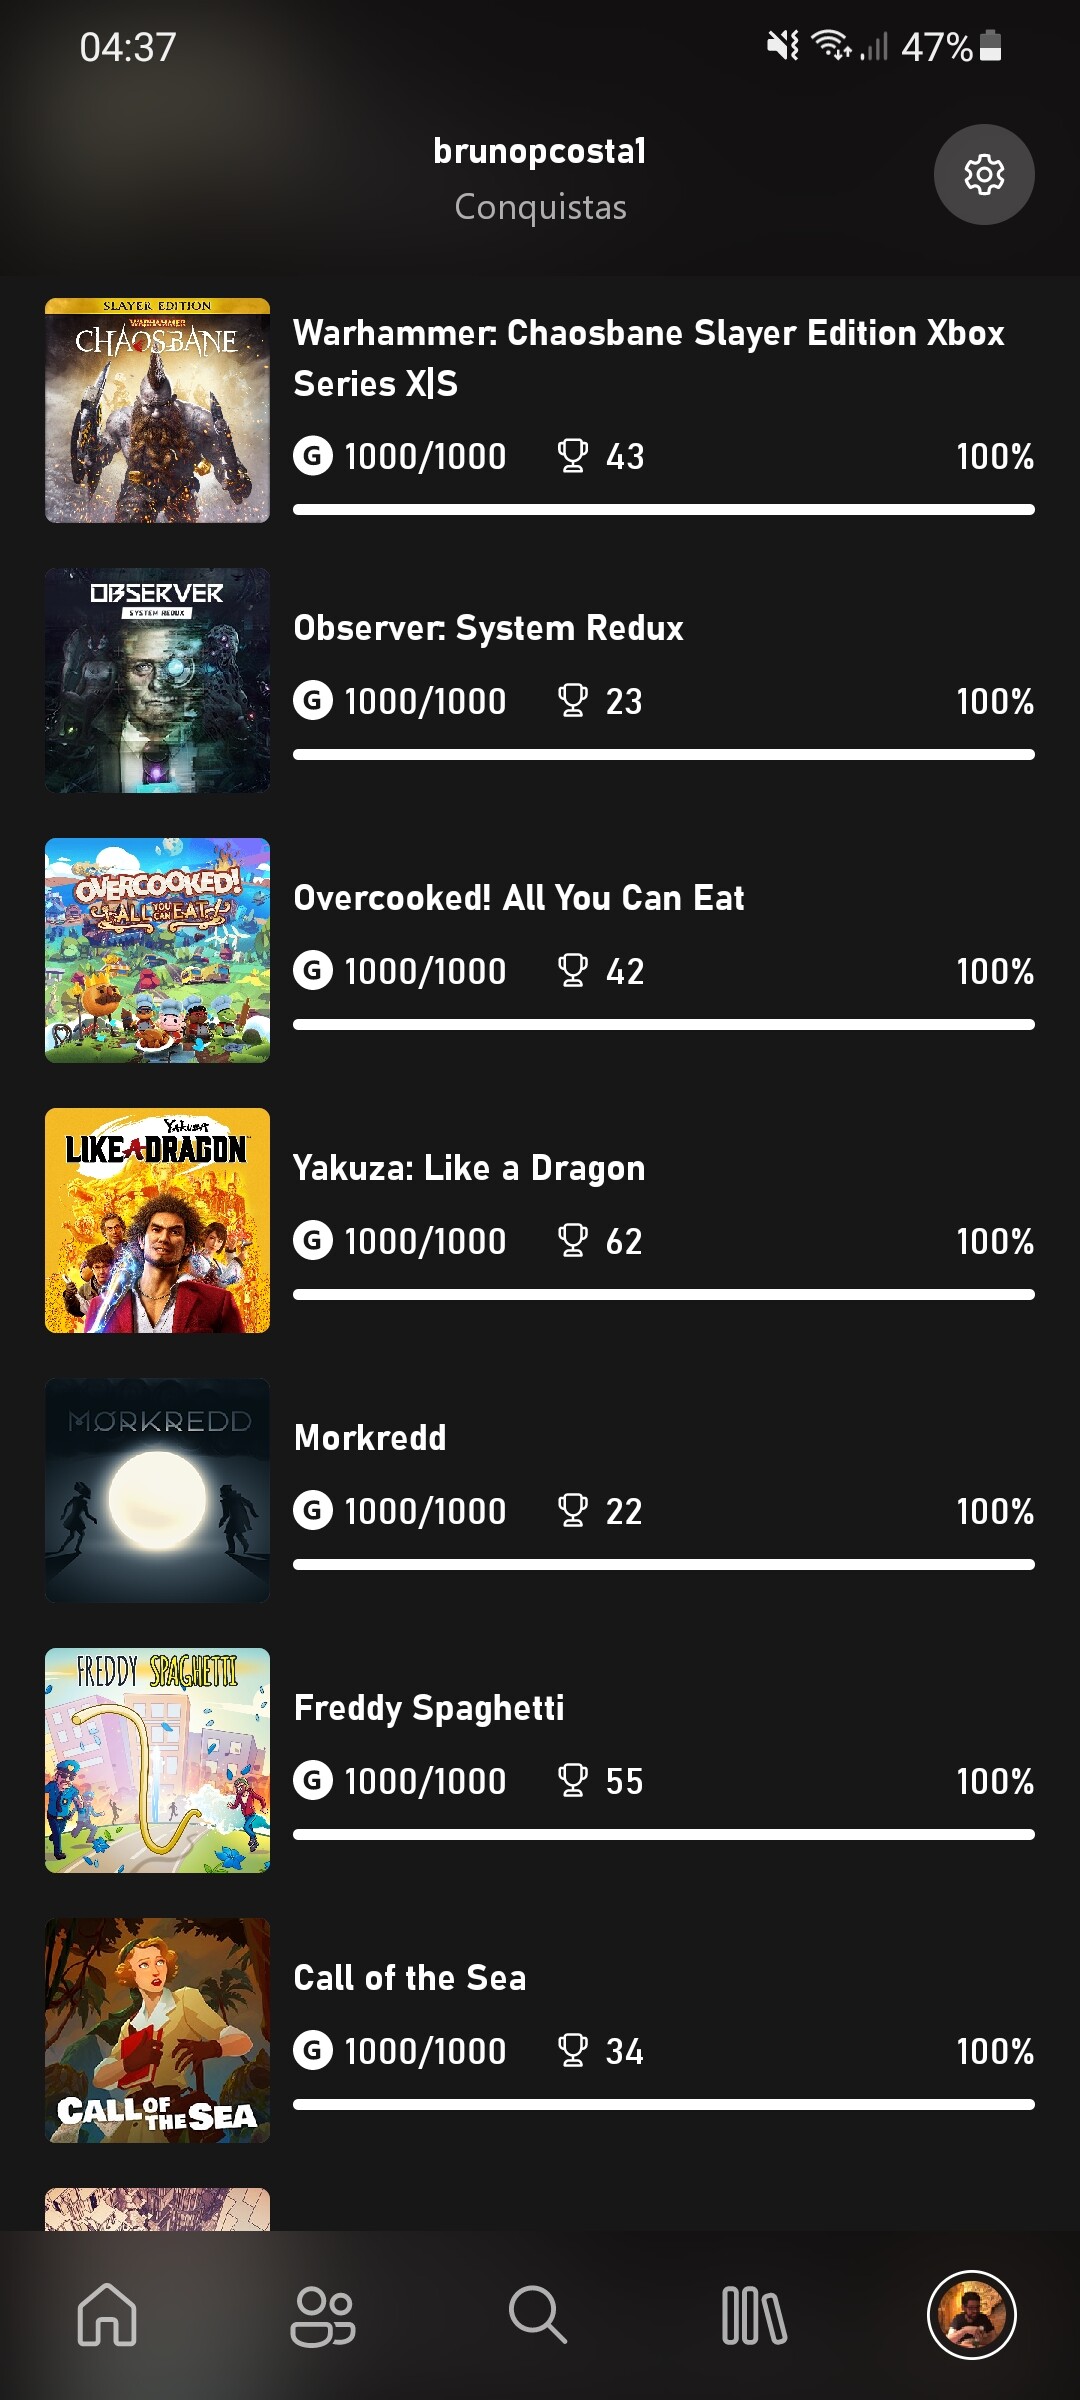Select the Morkredd game title
1080x2400 pixels.
point(370,1438)
